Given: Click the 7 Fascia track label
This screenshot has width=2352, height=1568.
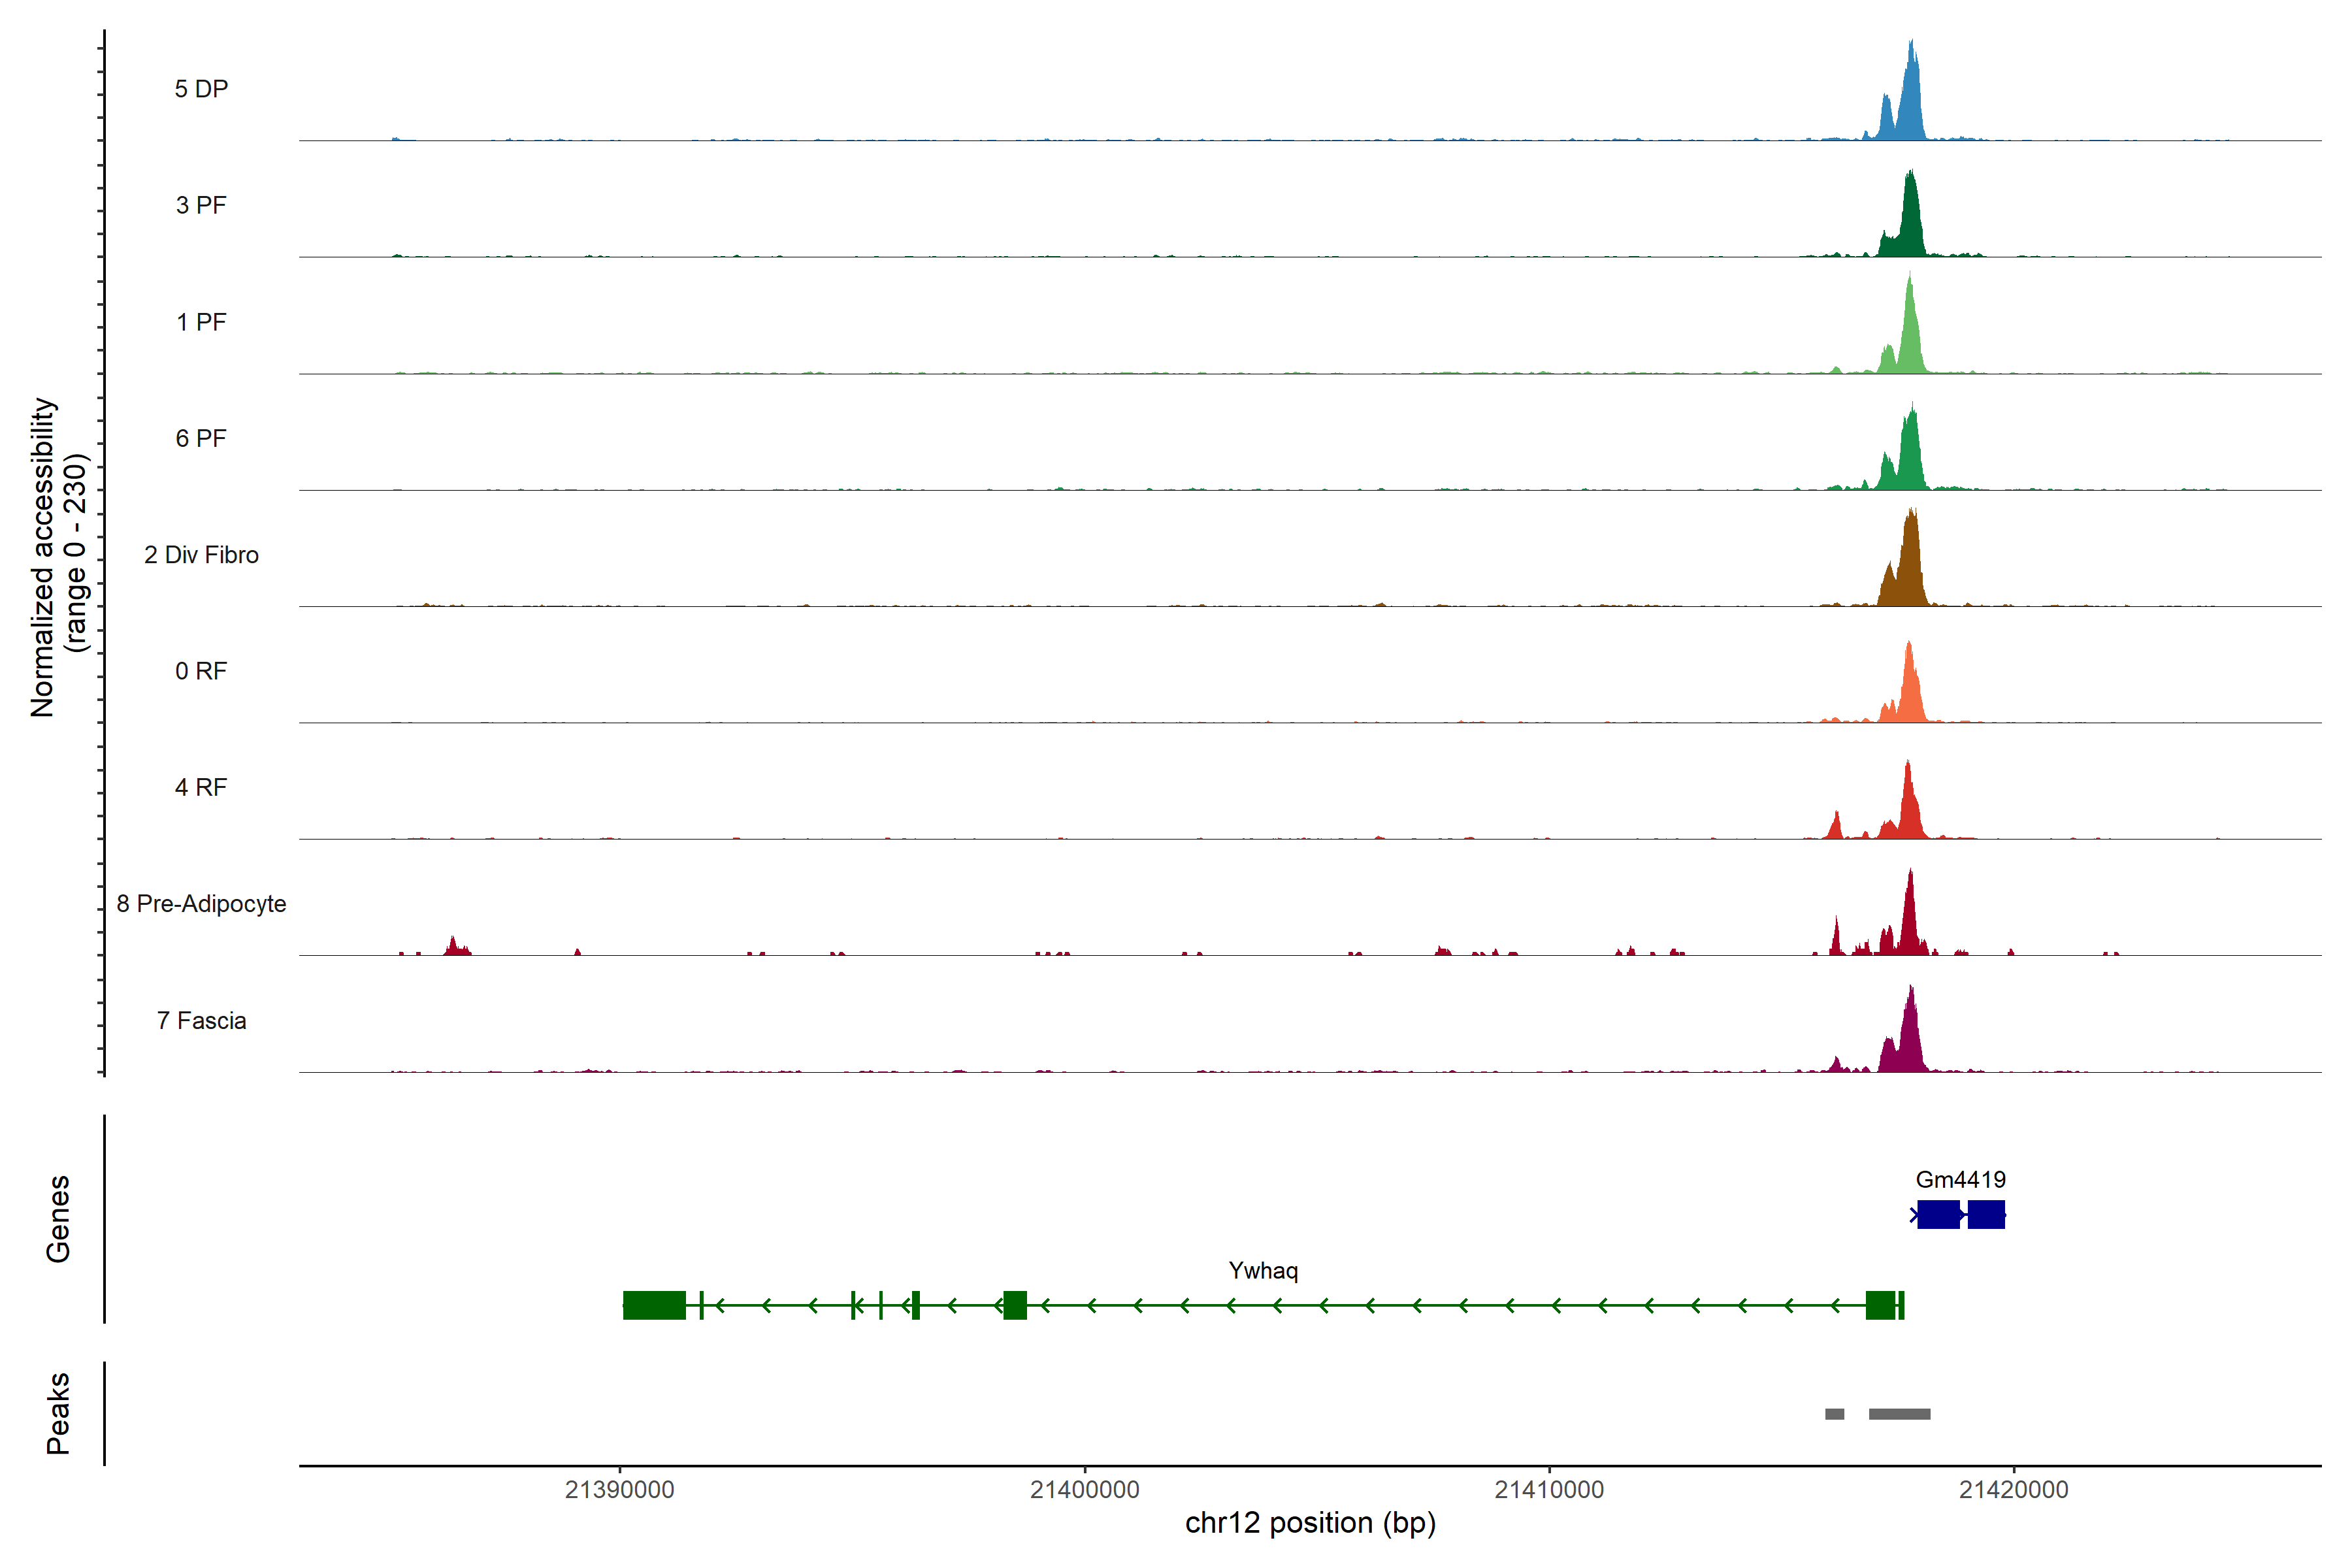Looking at the screenshot, I should click(201, 1020).
